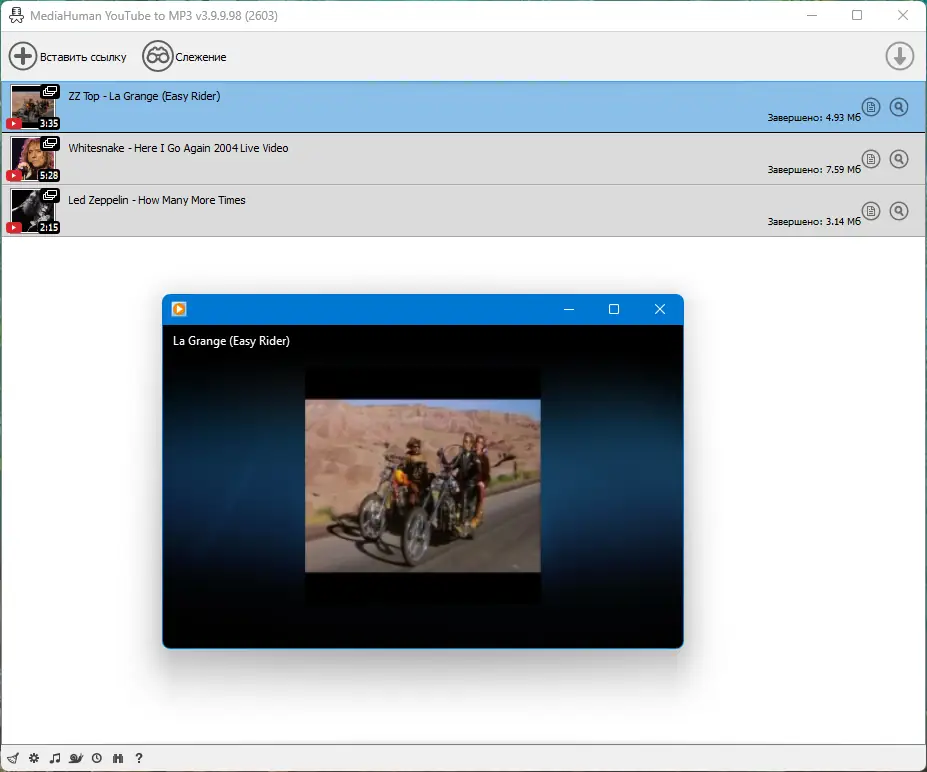Viewport: 927px width, 772px height.
Task: Minimize the MediaHuman main window
Action: [x=812, y=15]
